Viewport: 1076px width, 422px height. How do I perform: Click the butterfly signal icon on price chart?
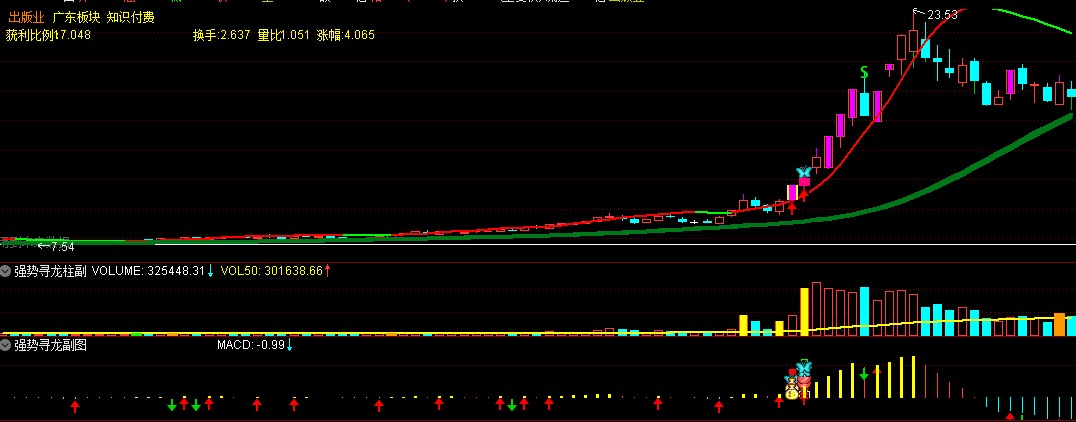pyautogui.click(x=804, y=172)
